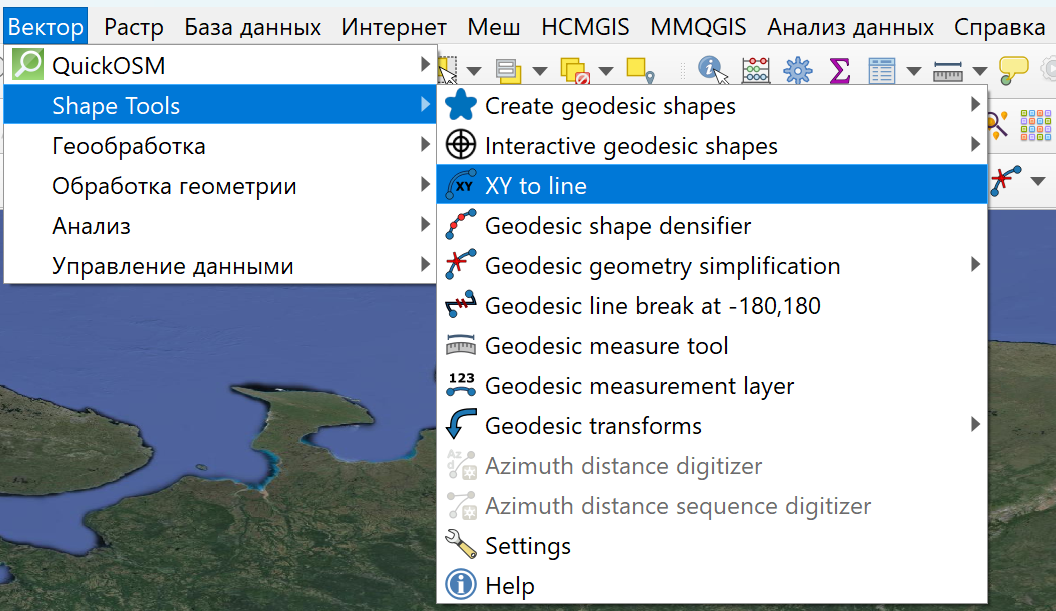Open the Растр menu
Image resolution: width=1056 pixels, height=611 pixels.
click(x=133, y=27)
